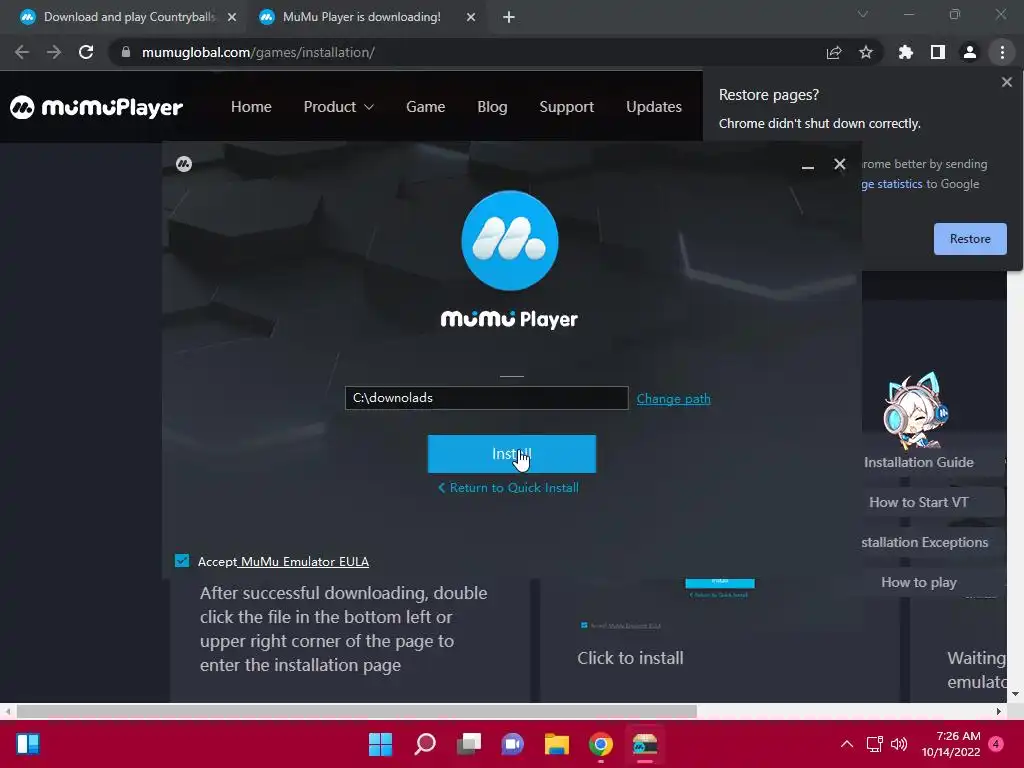This screenshot has width=1024, height=768.
Task: Click the MuMu installer title bar icon
Action: tap(184, 164)
